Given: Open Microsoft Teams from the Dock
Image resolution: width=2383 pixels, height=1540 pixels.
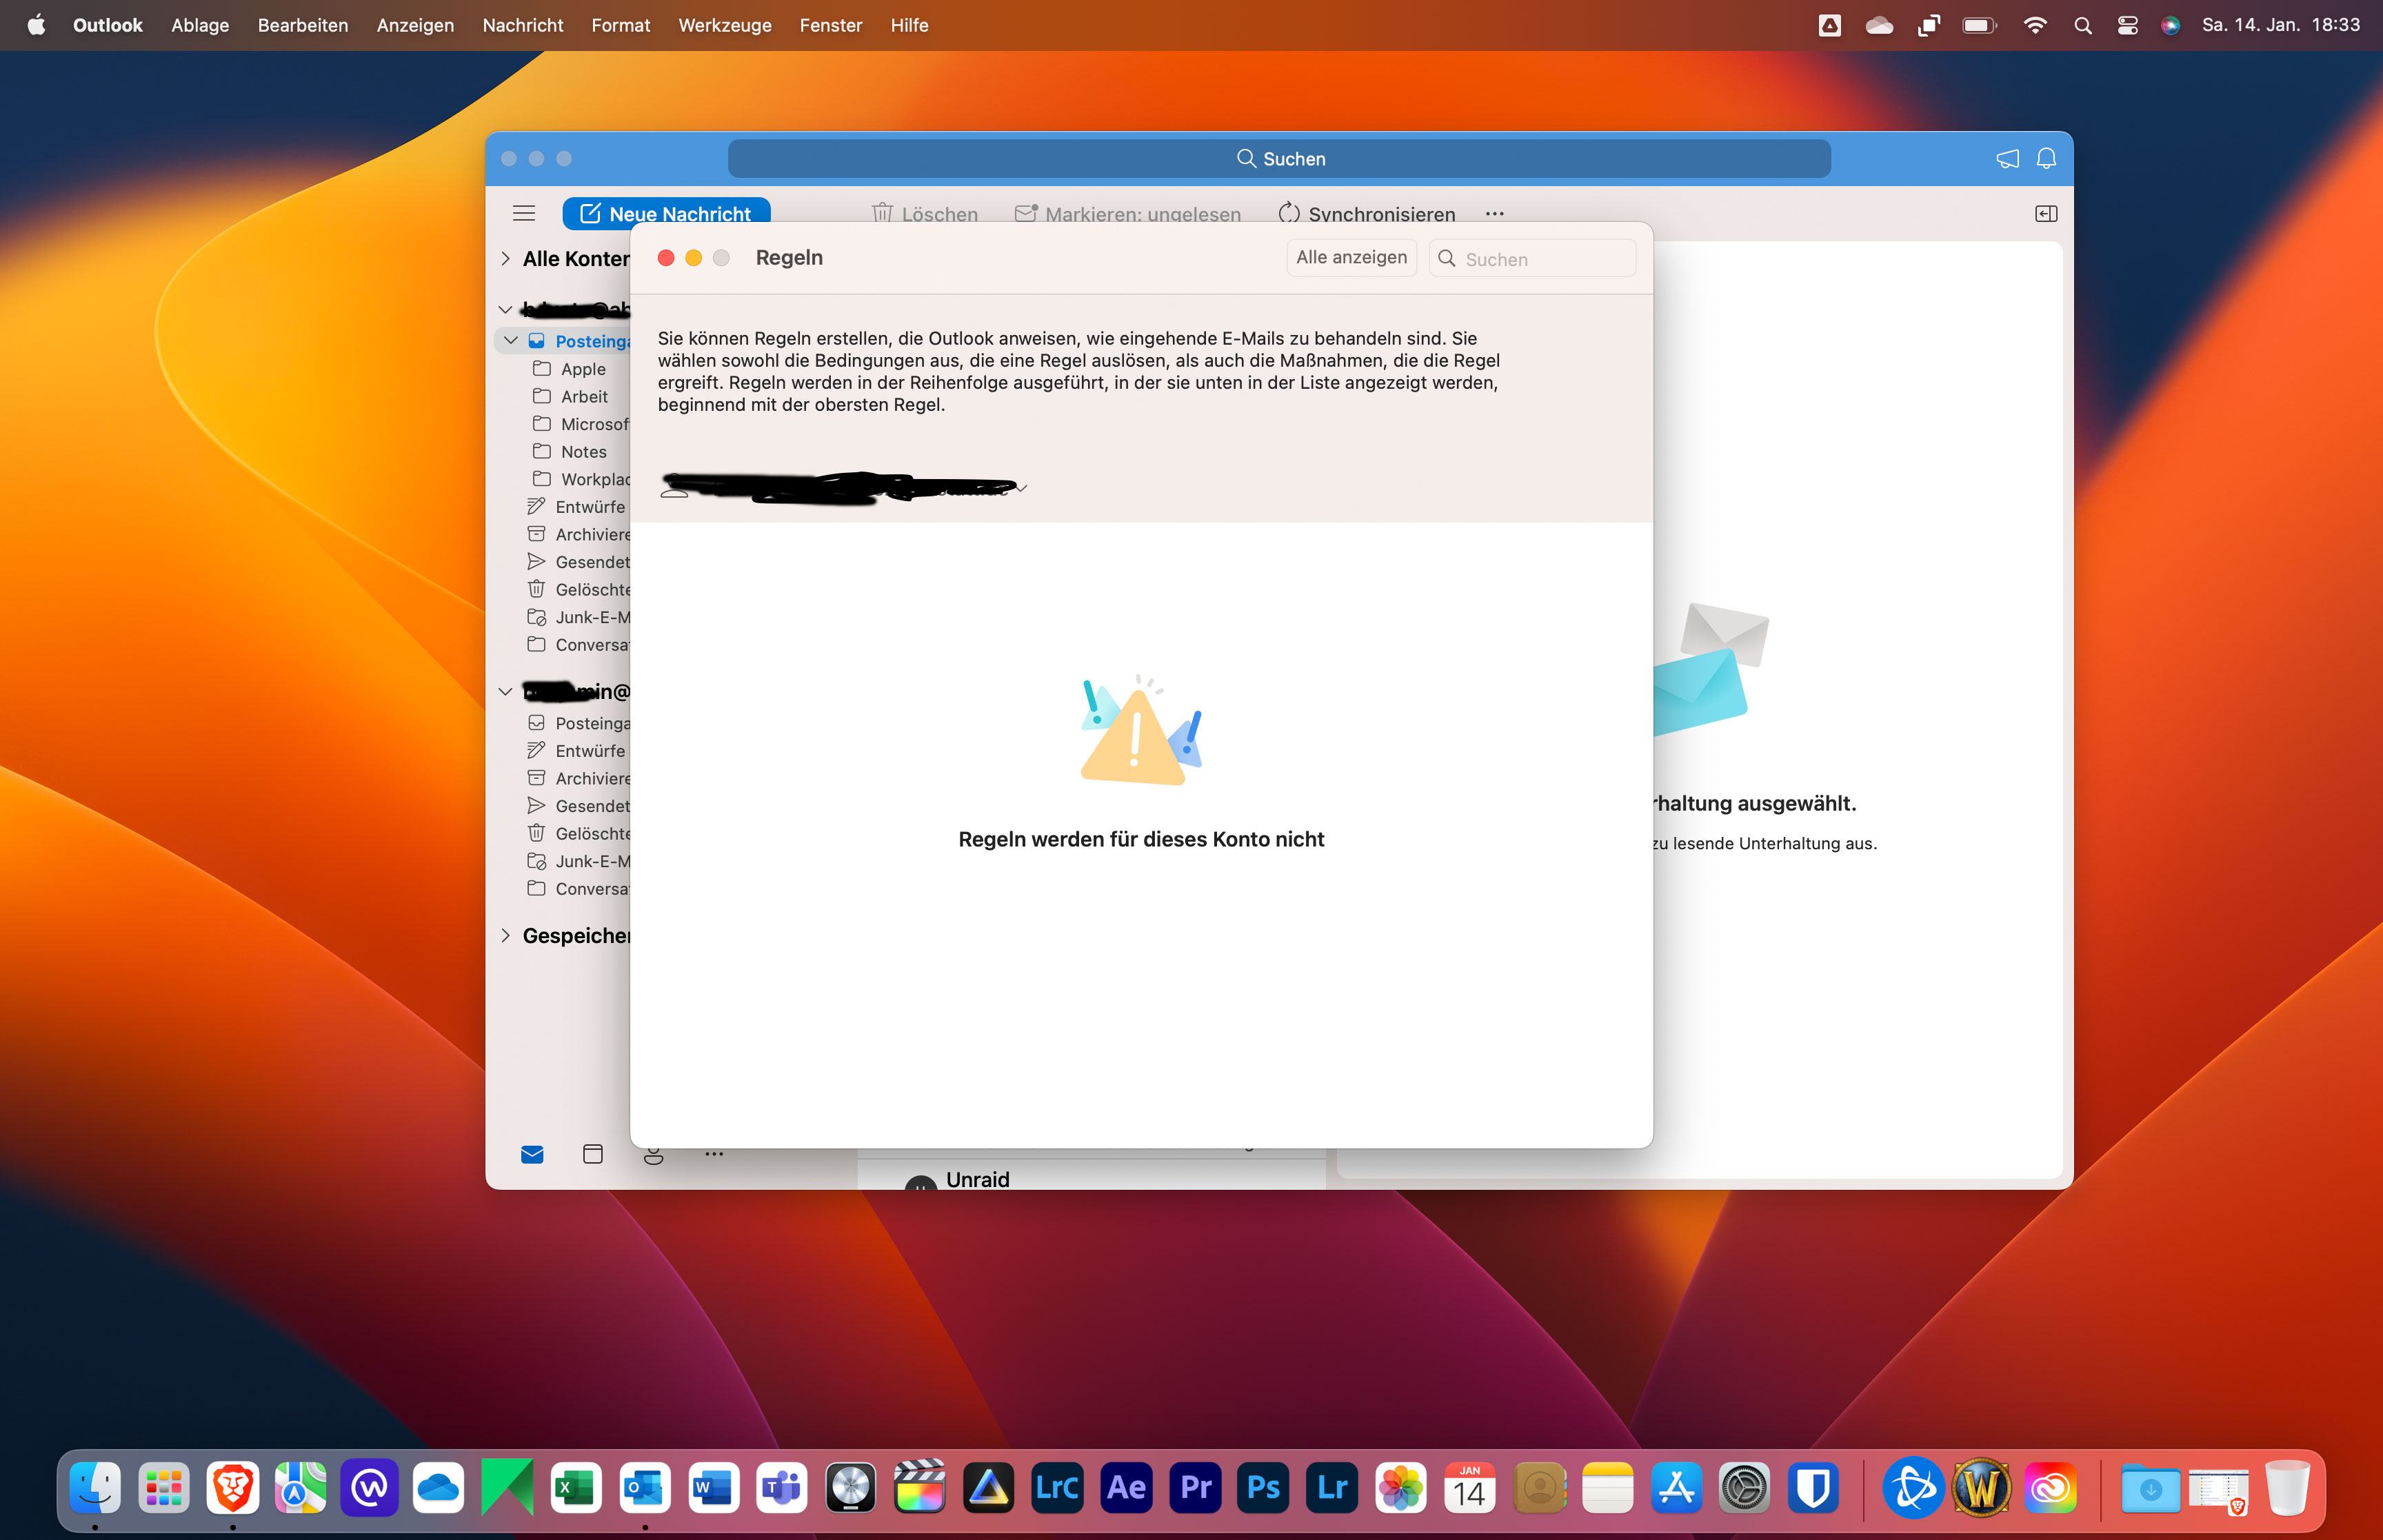Looking at the screenshot, I should pos(781,1488).
